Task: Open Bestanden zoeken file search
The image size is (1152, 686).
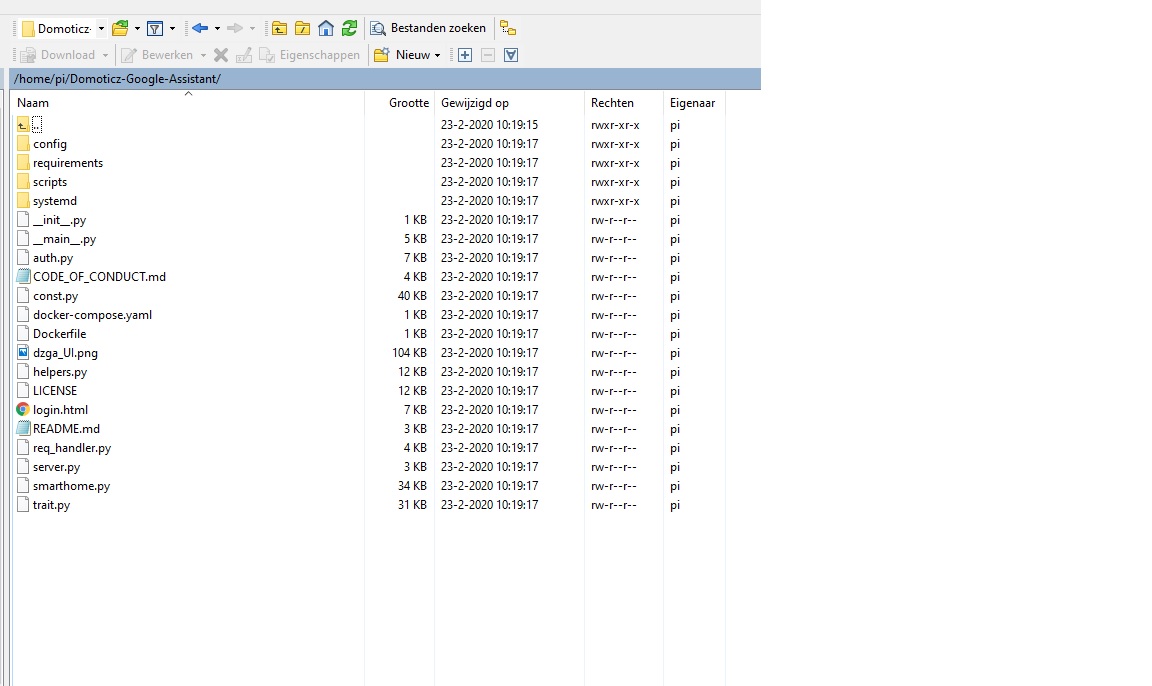Action: 428,29
